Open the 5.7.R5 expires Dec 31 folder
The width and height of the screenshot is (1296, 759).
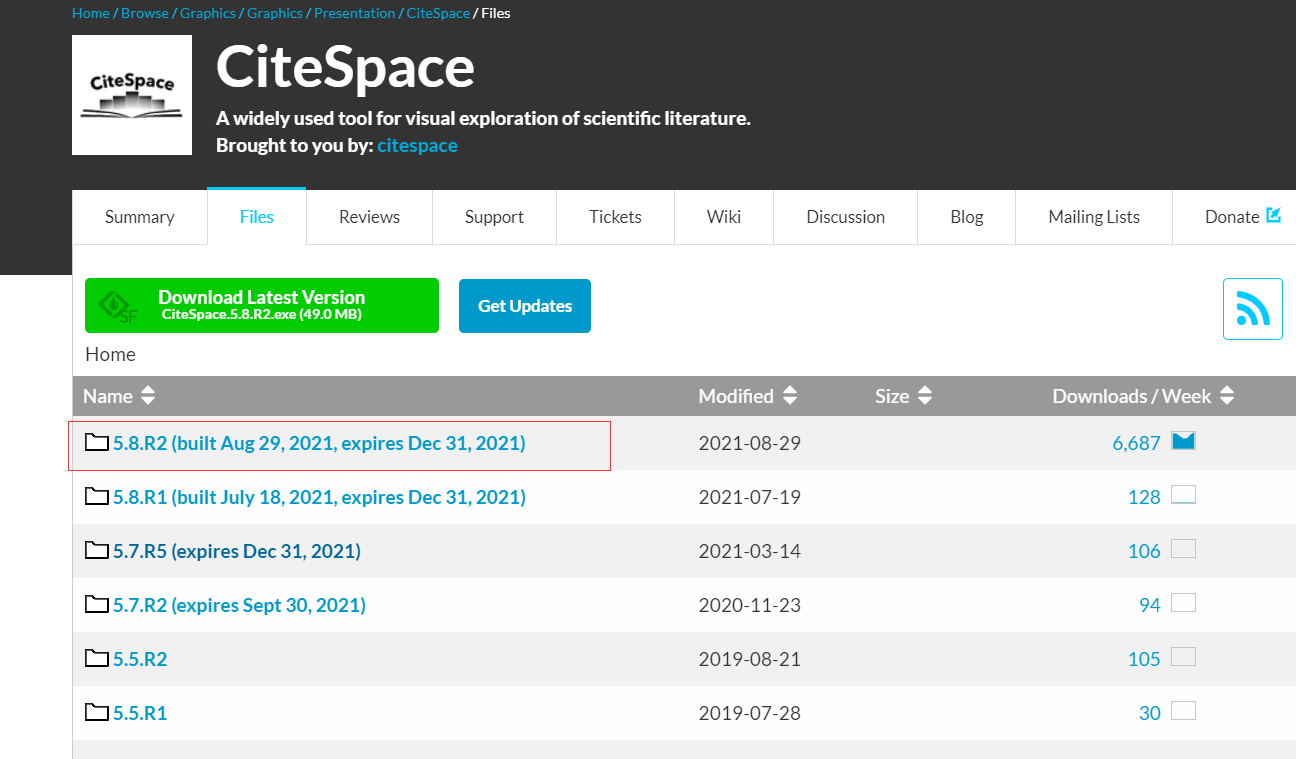pyautogui.click(x=237, y=550)
